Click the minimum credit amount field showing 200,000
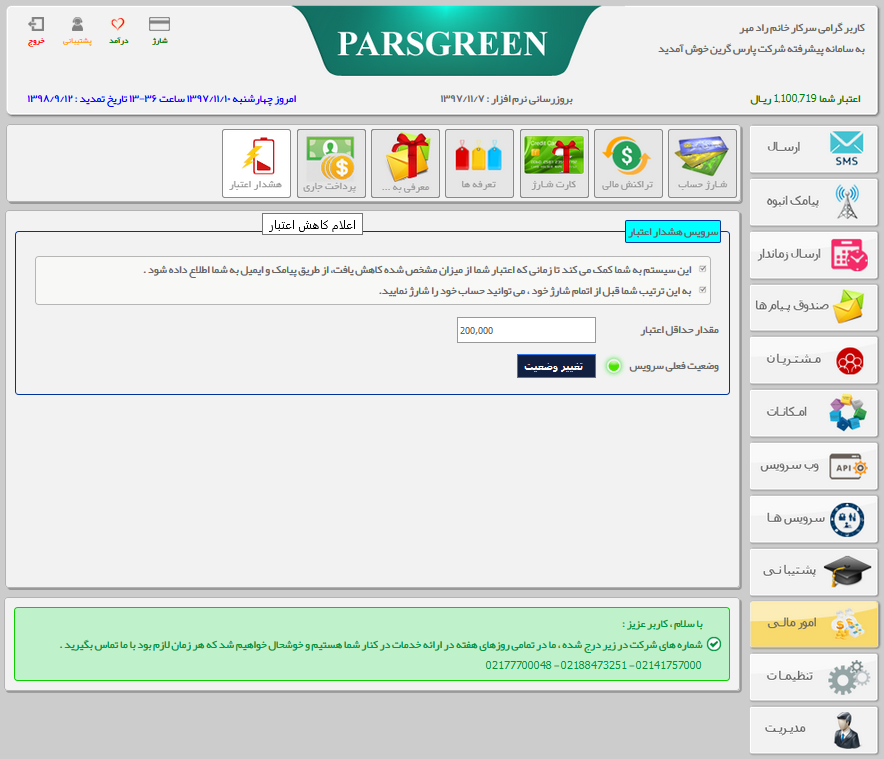The height and width of the screenshot is (759, 884). click(525, 330)
